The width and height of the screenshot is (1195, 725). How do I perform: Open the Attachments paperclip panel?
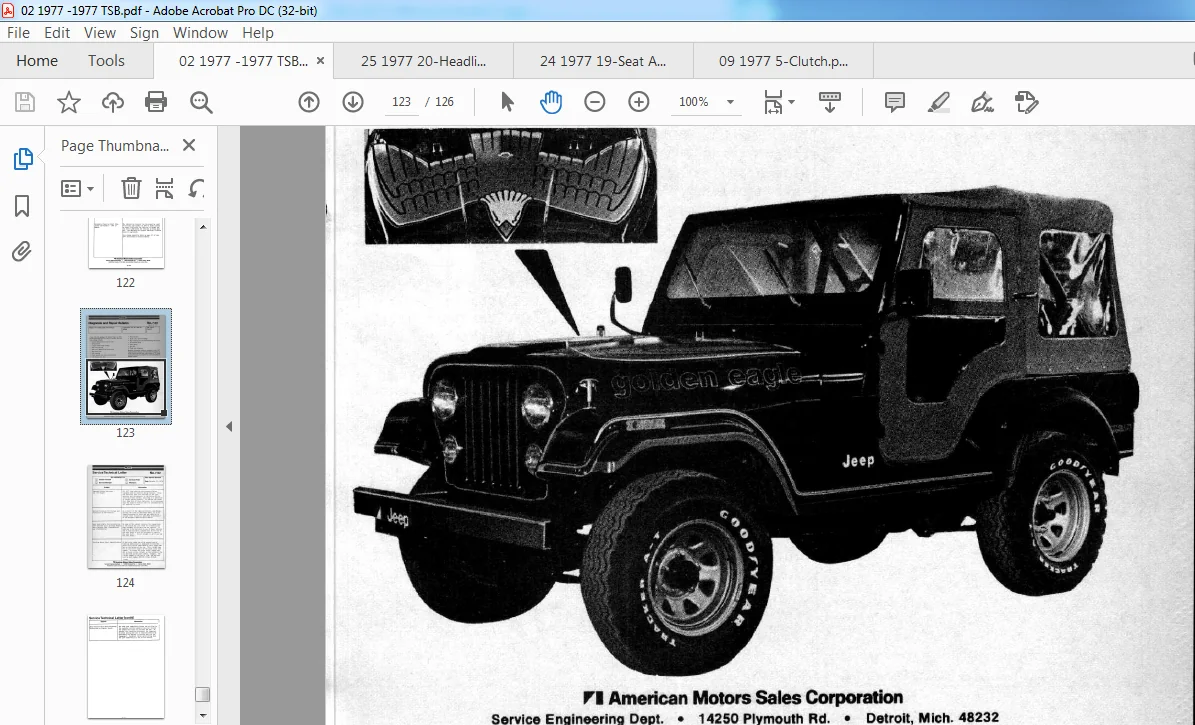(21, 252)
